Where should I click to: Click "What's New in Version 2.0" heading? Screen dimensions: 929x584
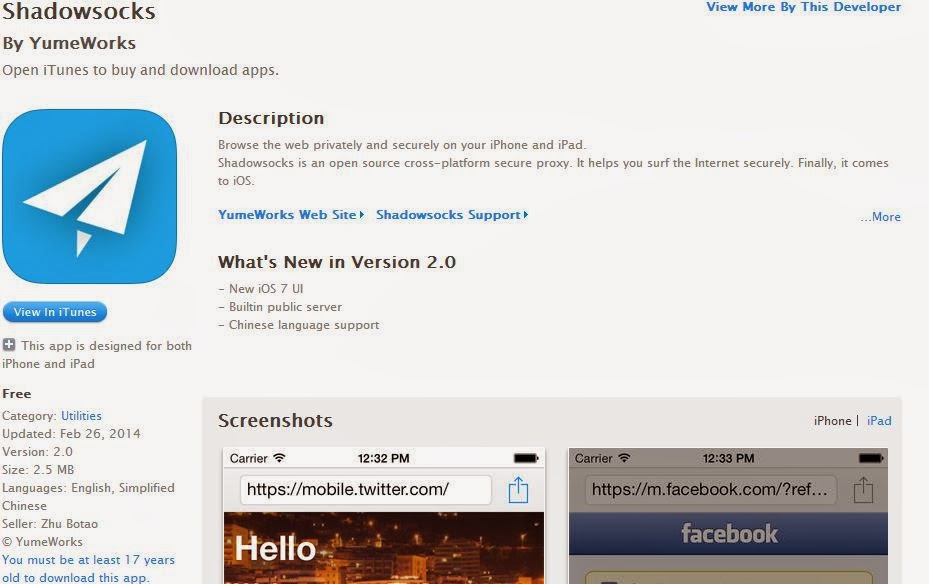[x=337, y=262]
